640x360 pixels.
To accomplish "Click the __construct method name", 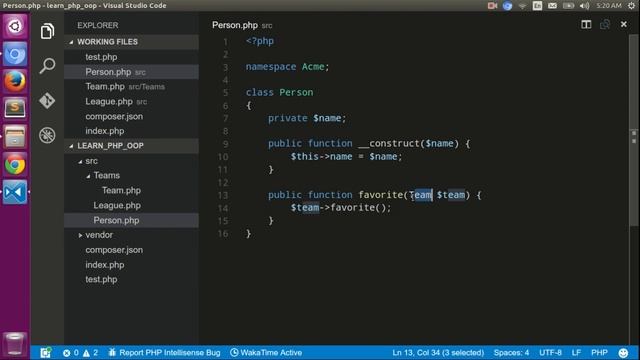I will pos(389,144).
